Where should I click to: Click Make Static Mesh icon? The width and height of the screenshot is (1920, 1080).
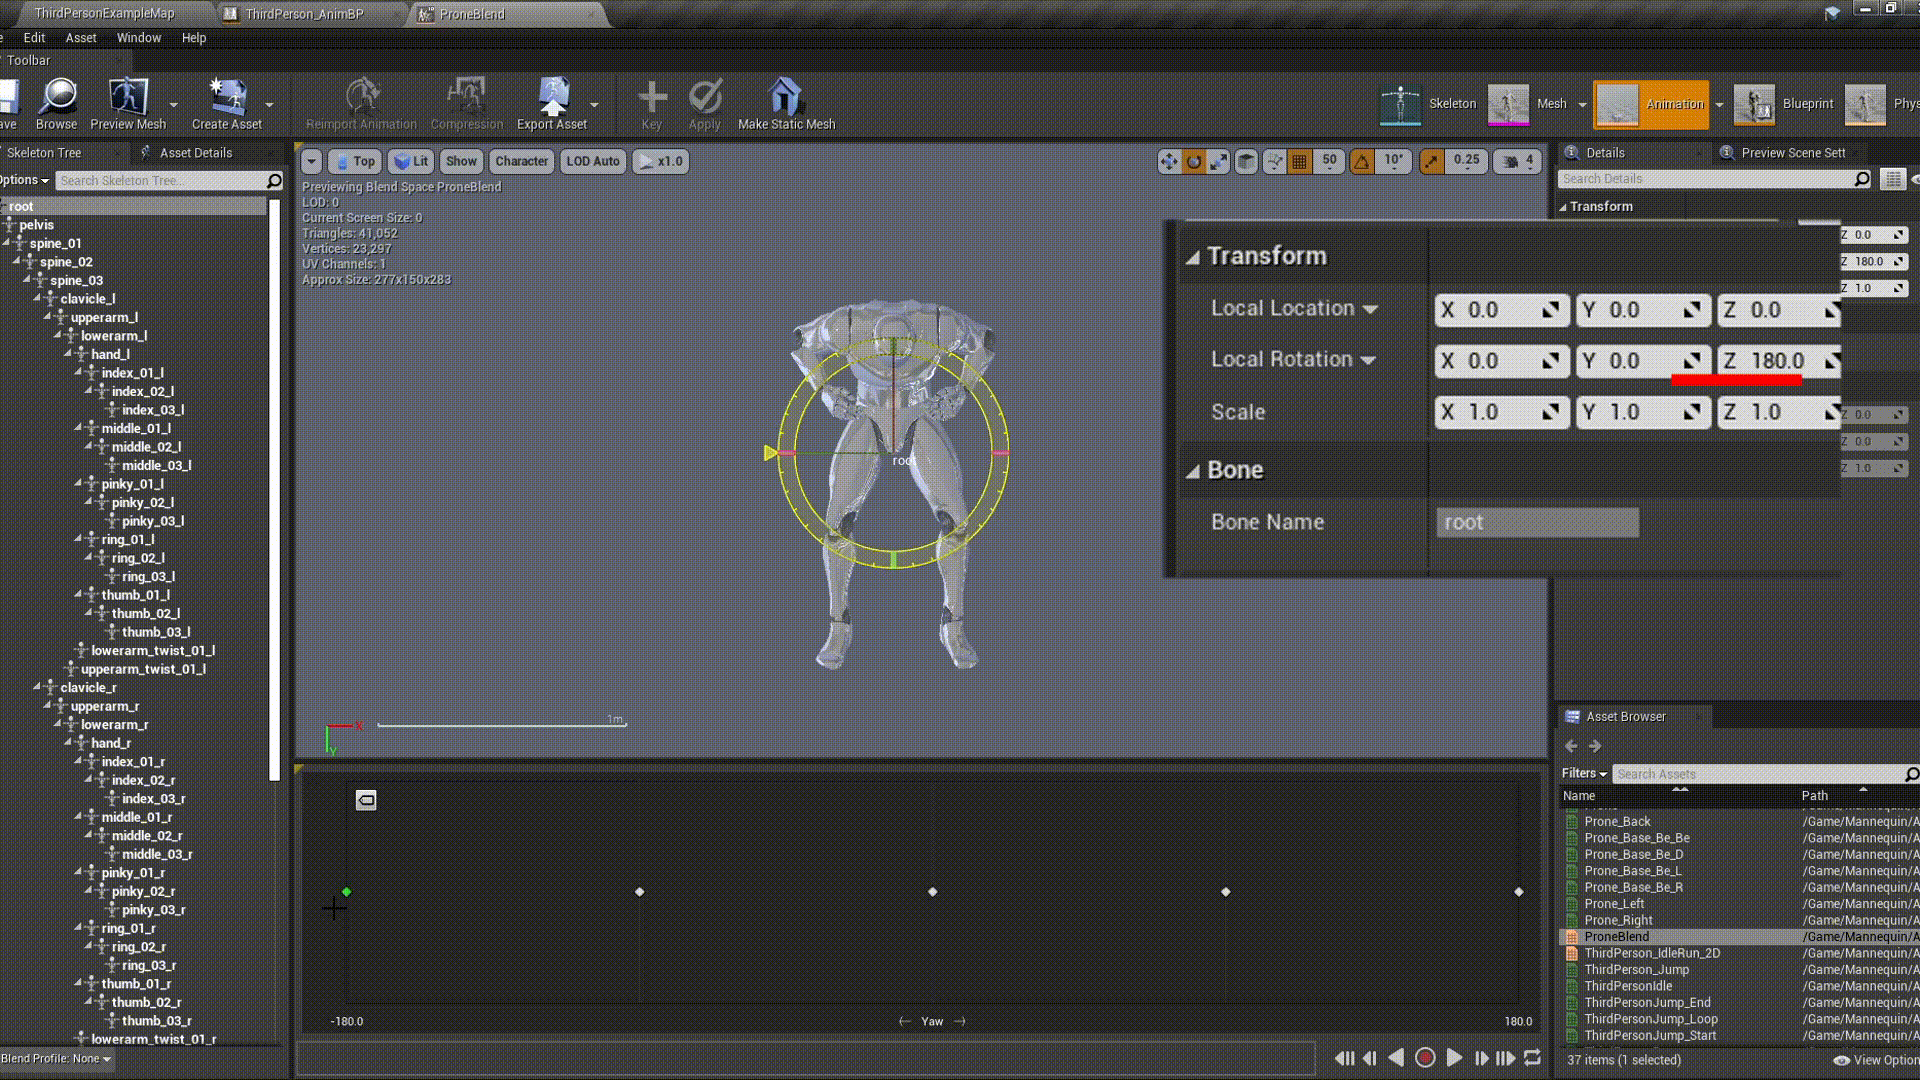(786, 103)
